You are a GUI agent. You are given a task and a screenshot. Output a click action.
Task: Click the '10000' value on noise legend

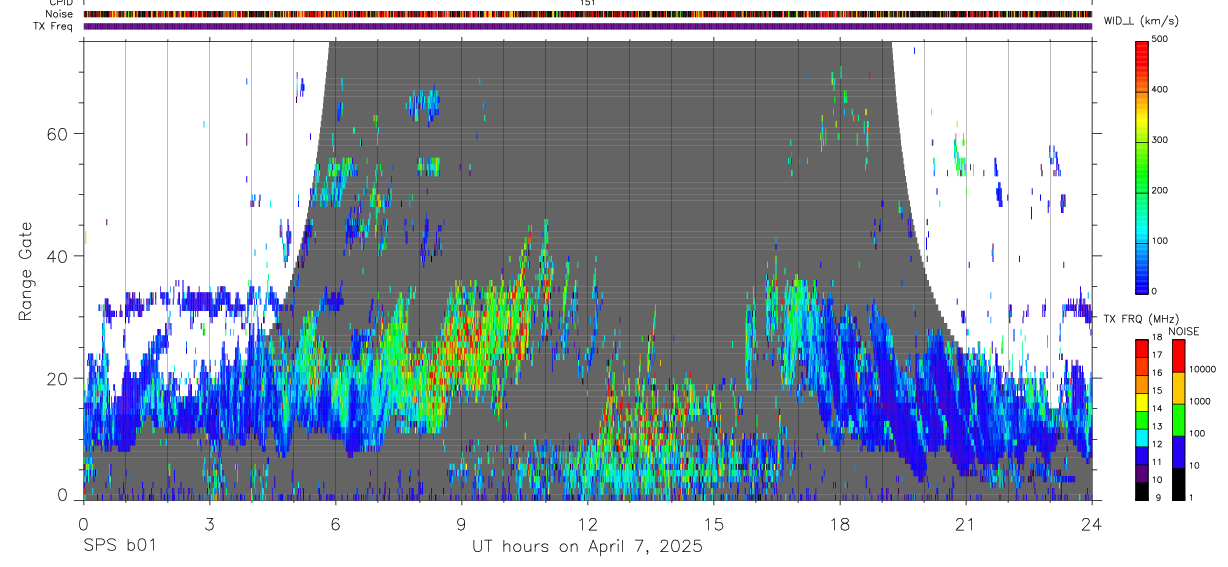[1203, 369]
